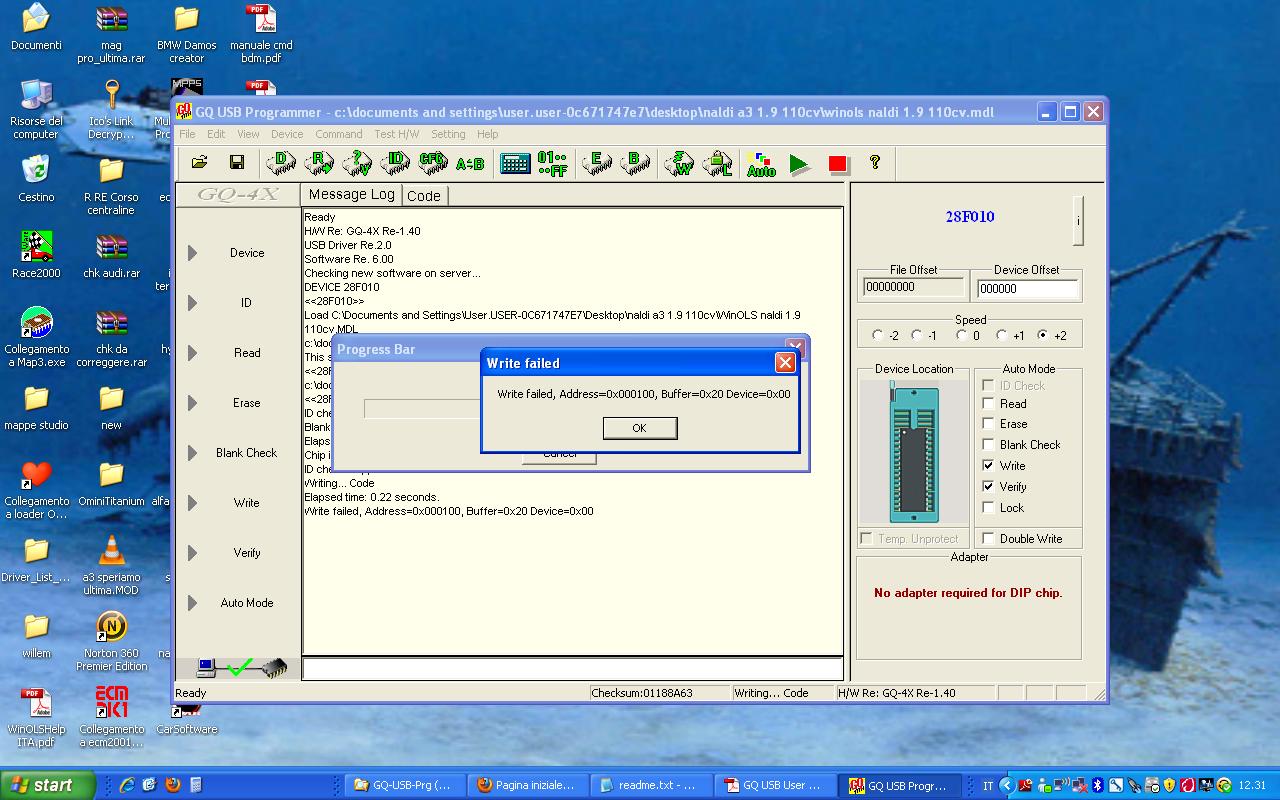Compare buffers with the A=B icon
This screenshot has height=800, width=1280.
(x=470, y=163)
